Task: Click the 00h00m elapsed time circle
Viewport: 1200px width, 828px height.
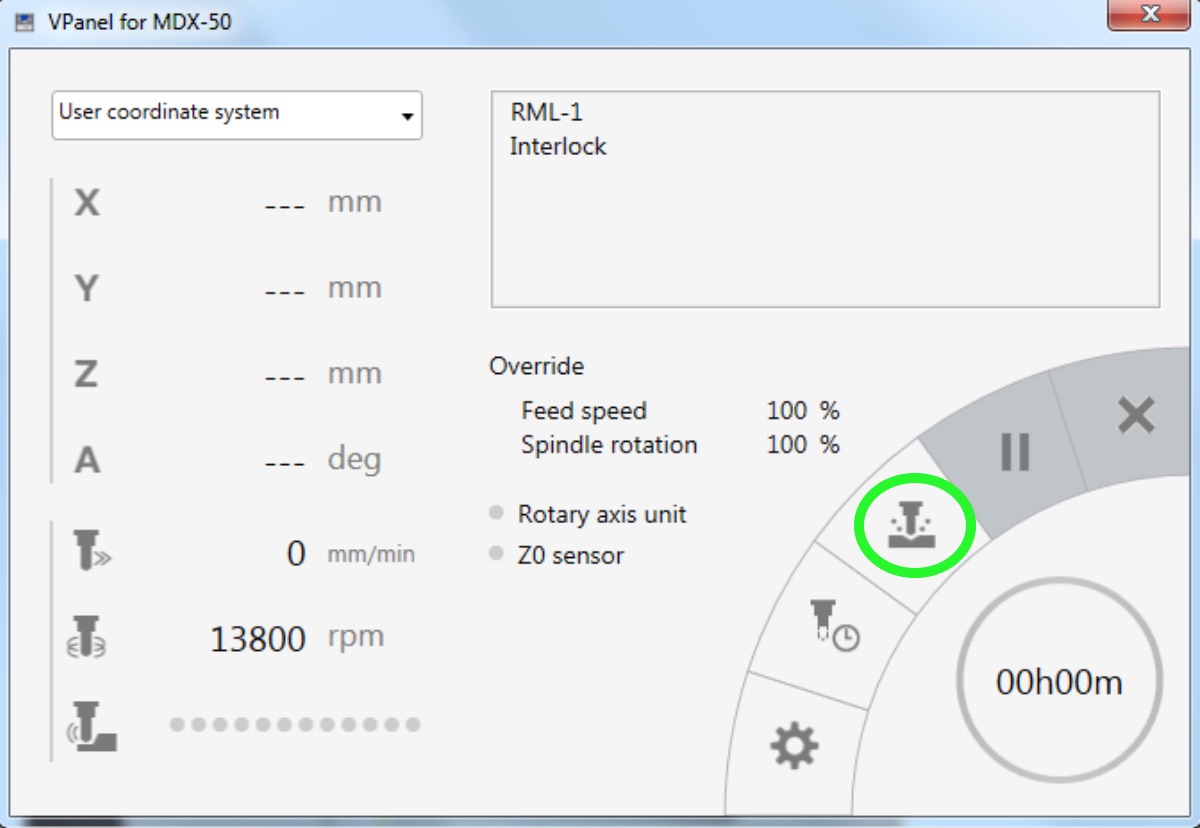Action: 1059,682
